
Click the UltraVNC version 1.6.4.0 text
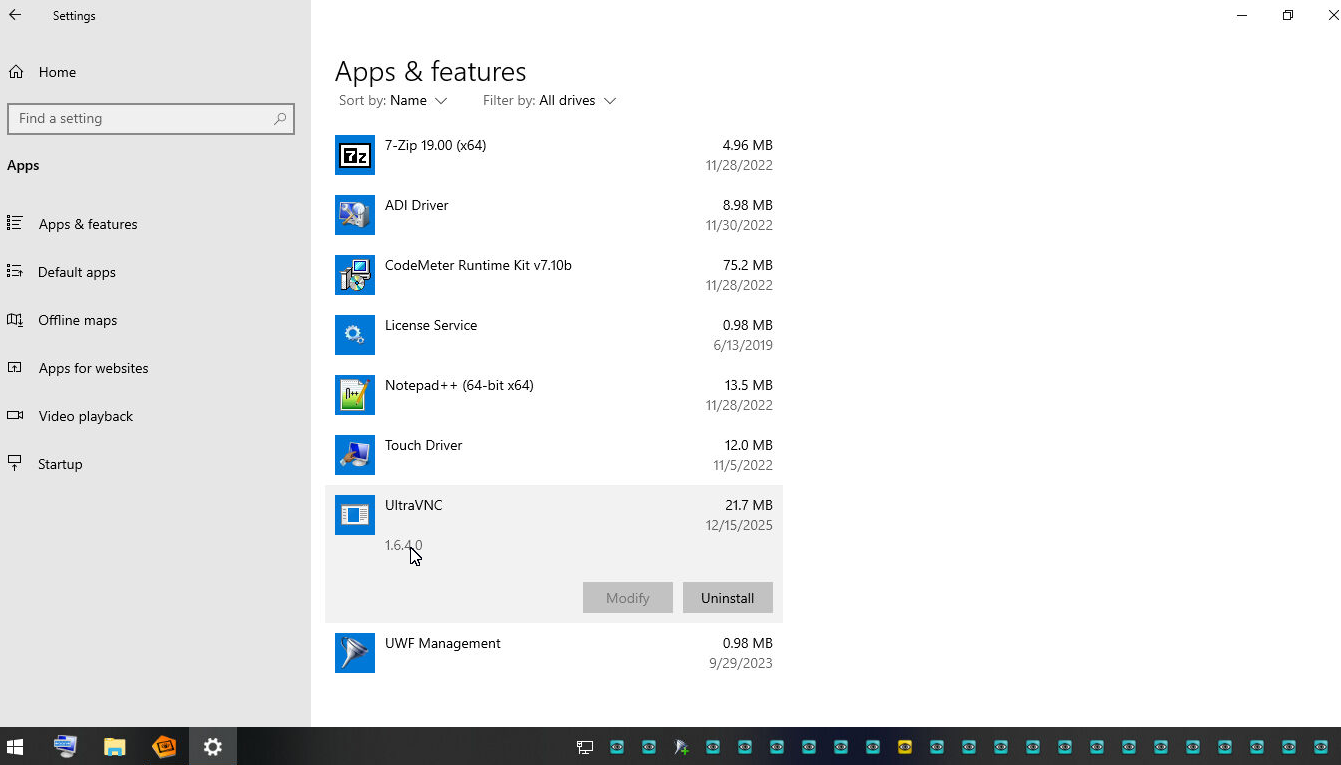(x=404, y=545)
